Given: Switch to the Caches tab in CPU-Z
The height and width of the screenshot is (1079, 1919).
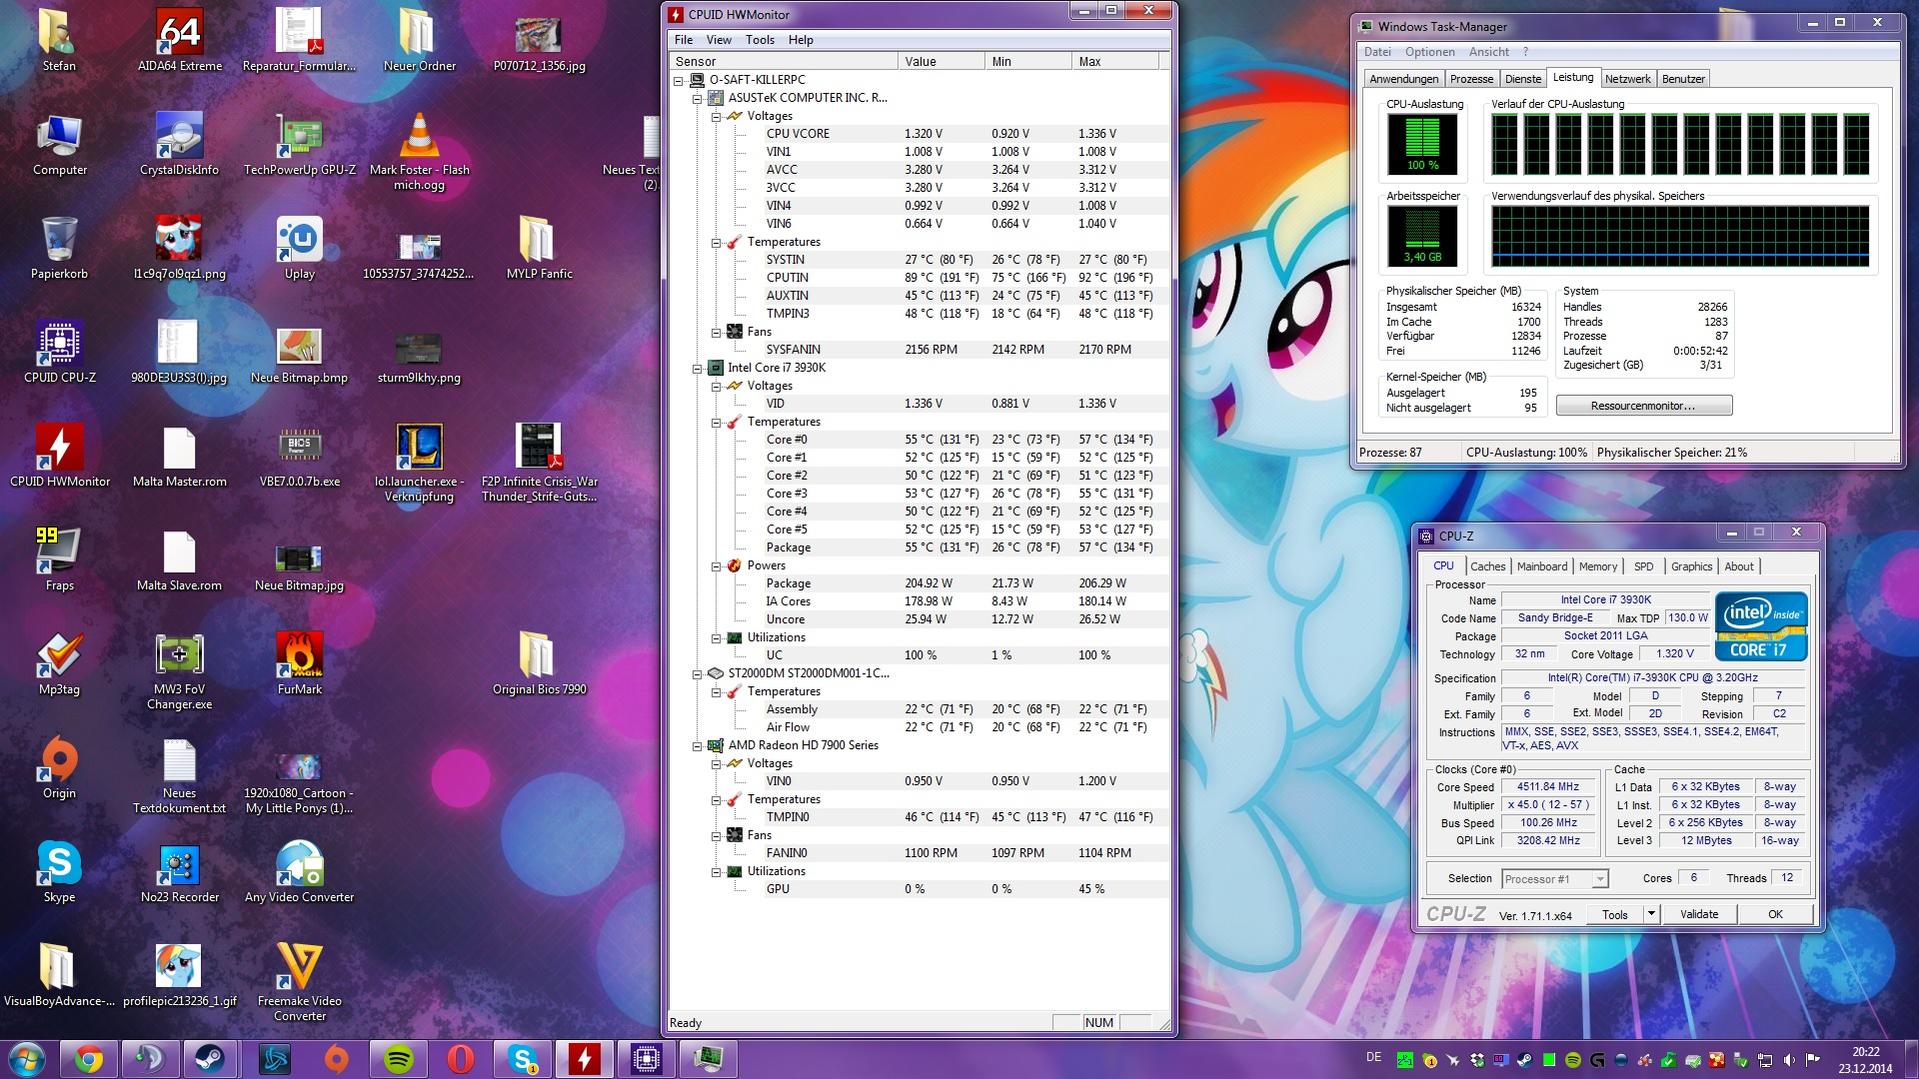Looking at the screenshot, I should pyautogui.click(x=1487, y=566).
